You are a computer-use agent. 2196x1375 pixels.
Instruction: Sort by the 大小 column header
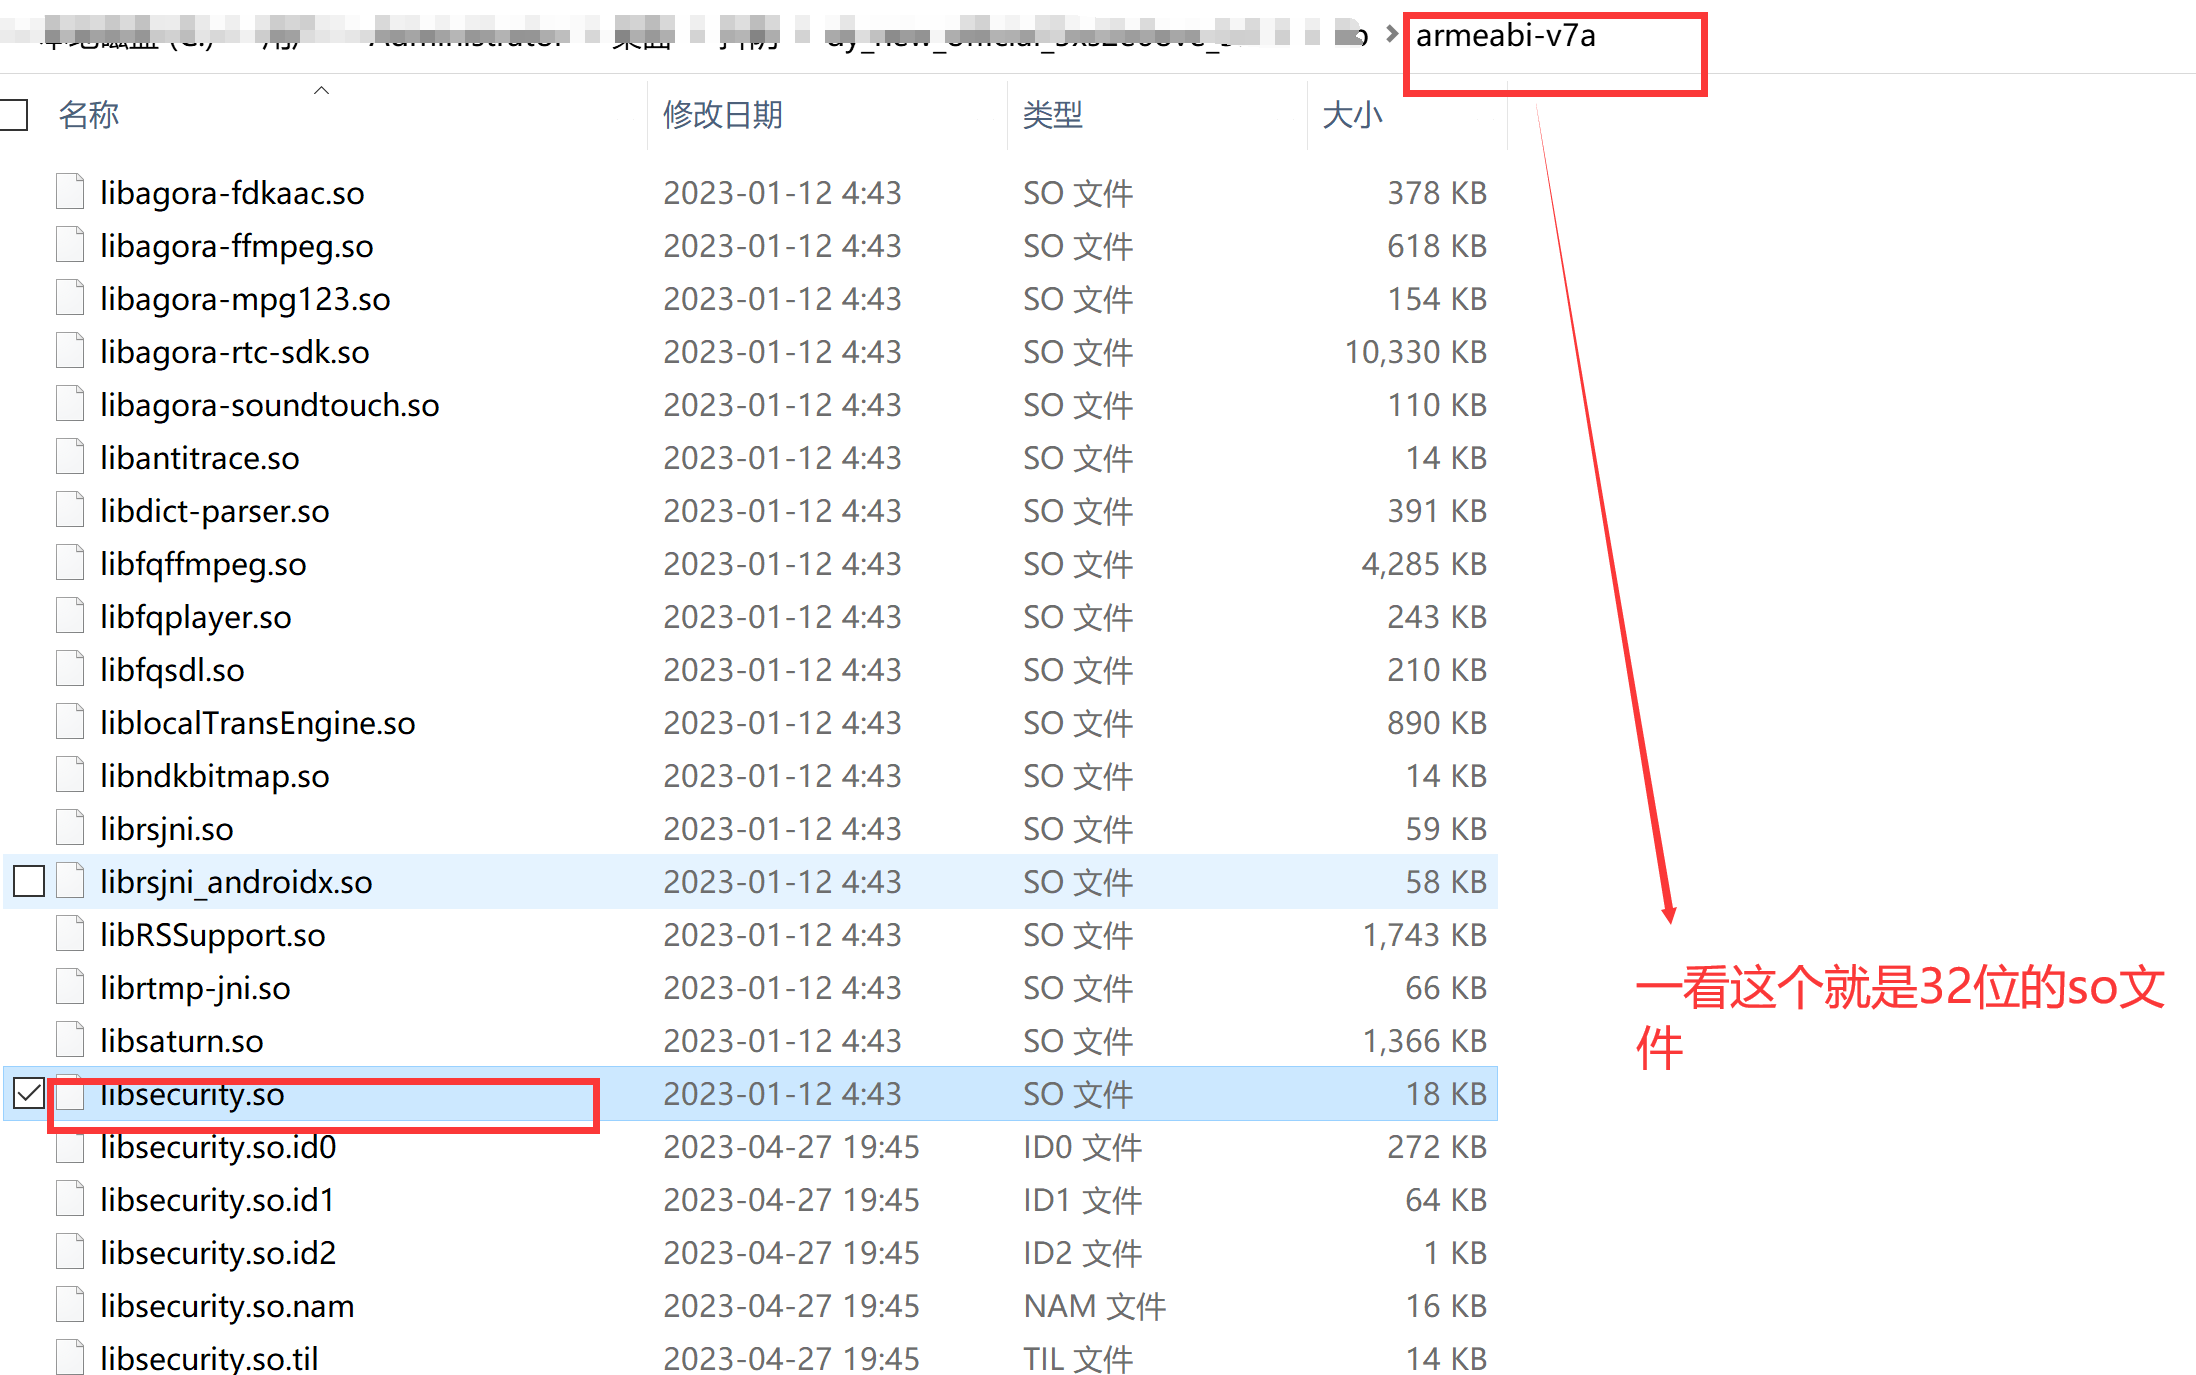[1352, 114]
